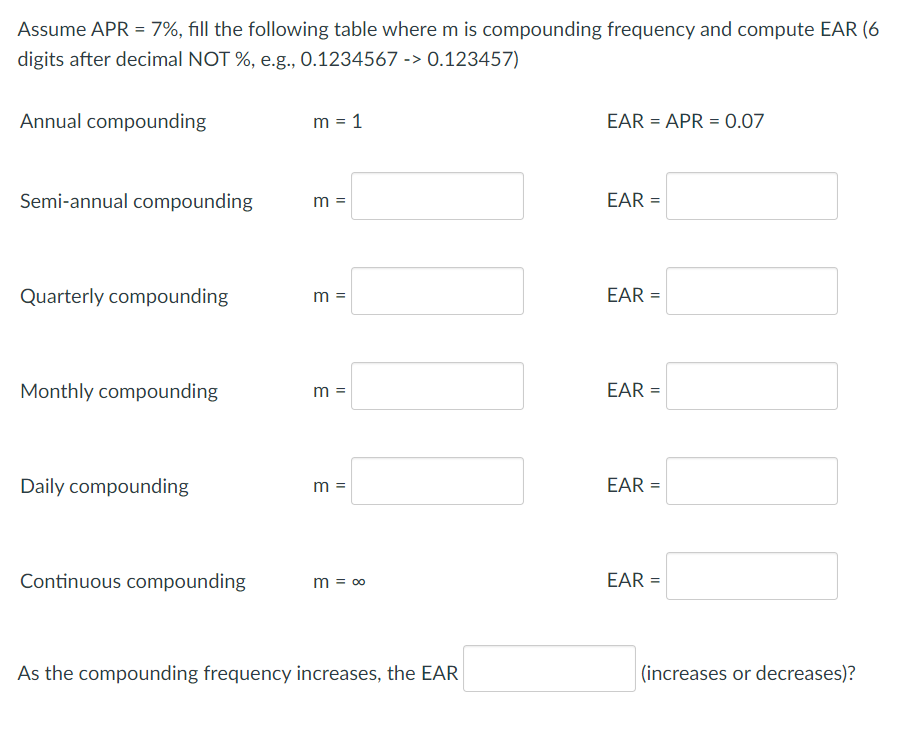Viewport: 915px width, 730px height.
Task: Click the Monthly compounding label
Action: pos(118,391)
